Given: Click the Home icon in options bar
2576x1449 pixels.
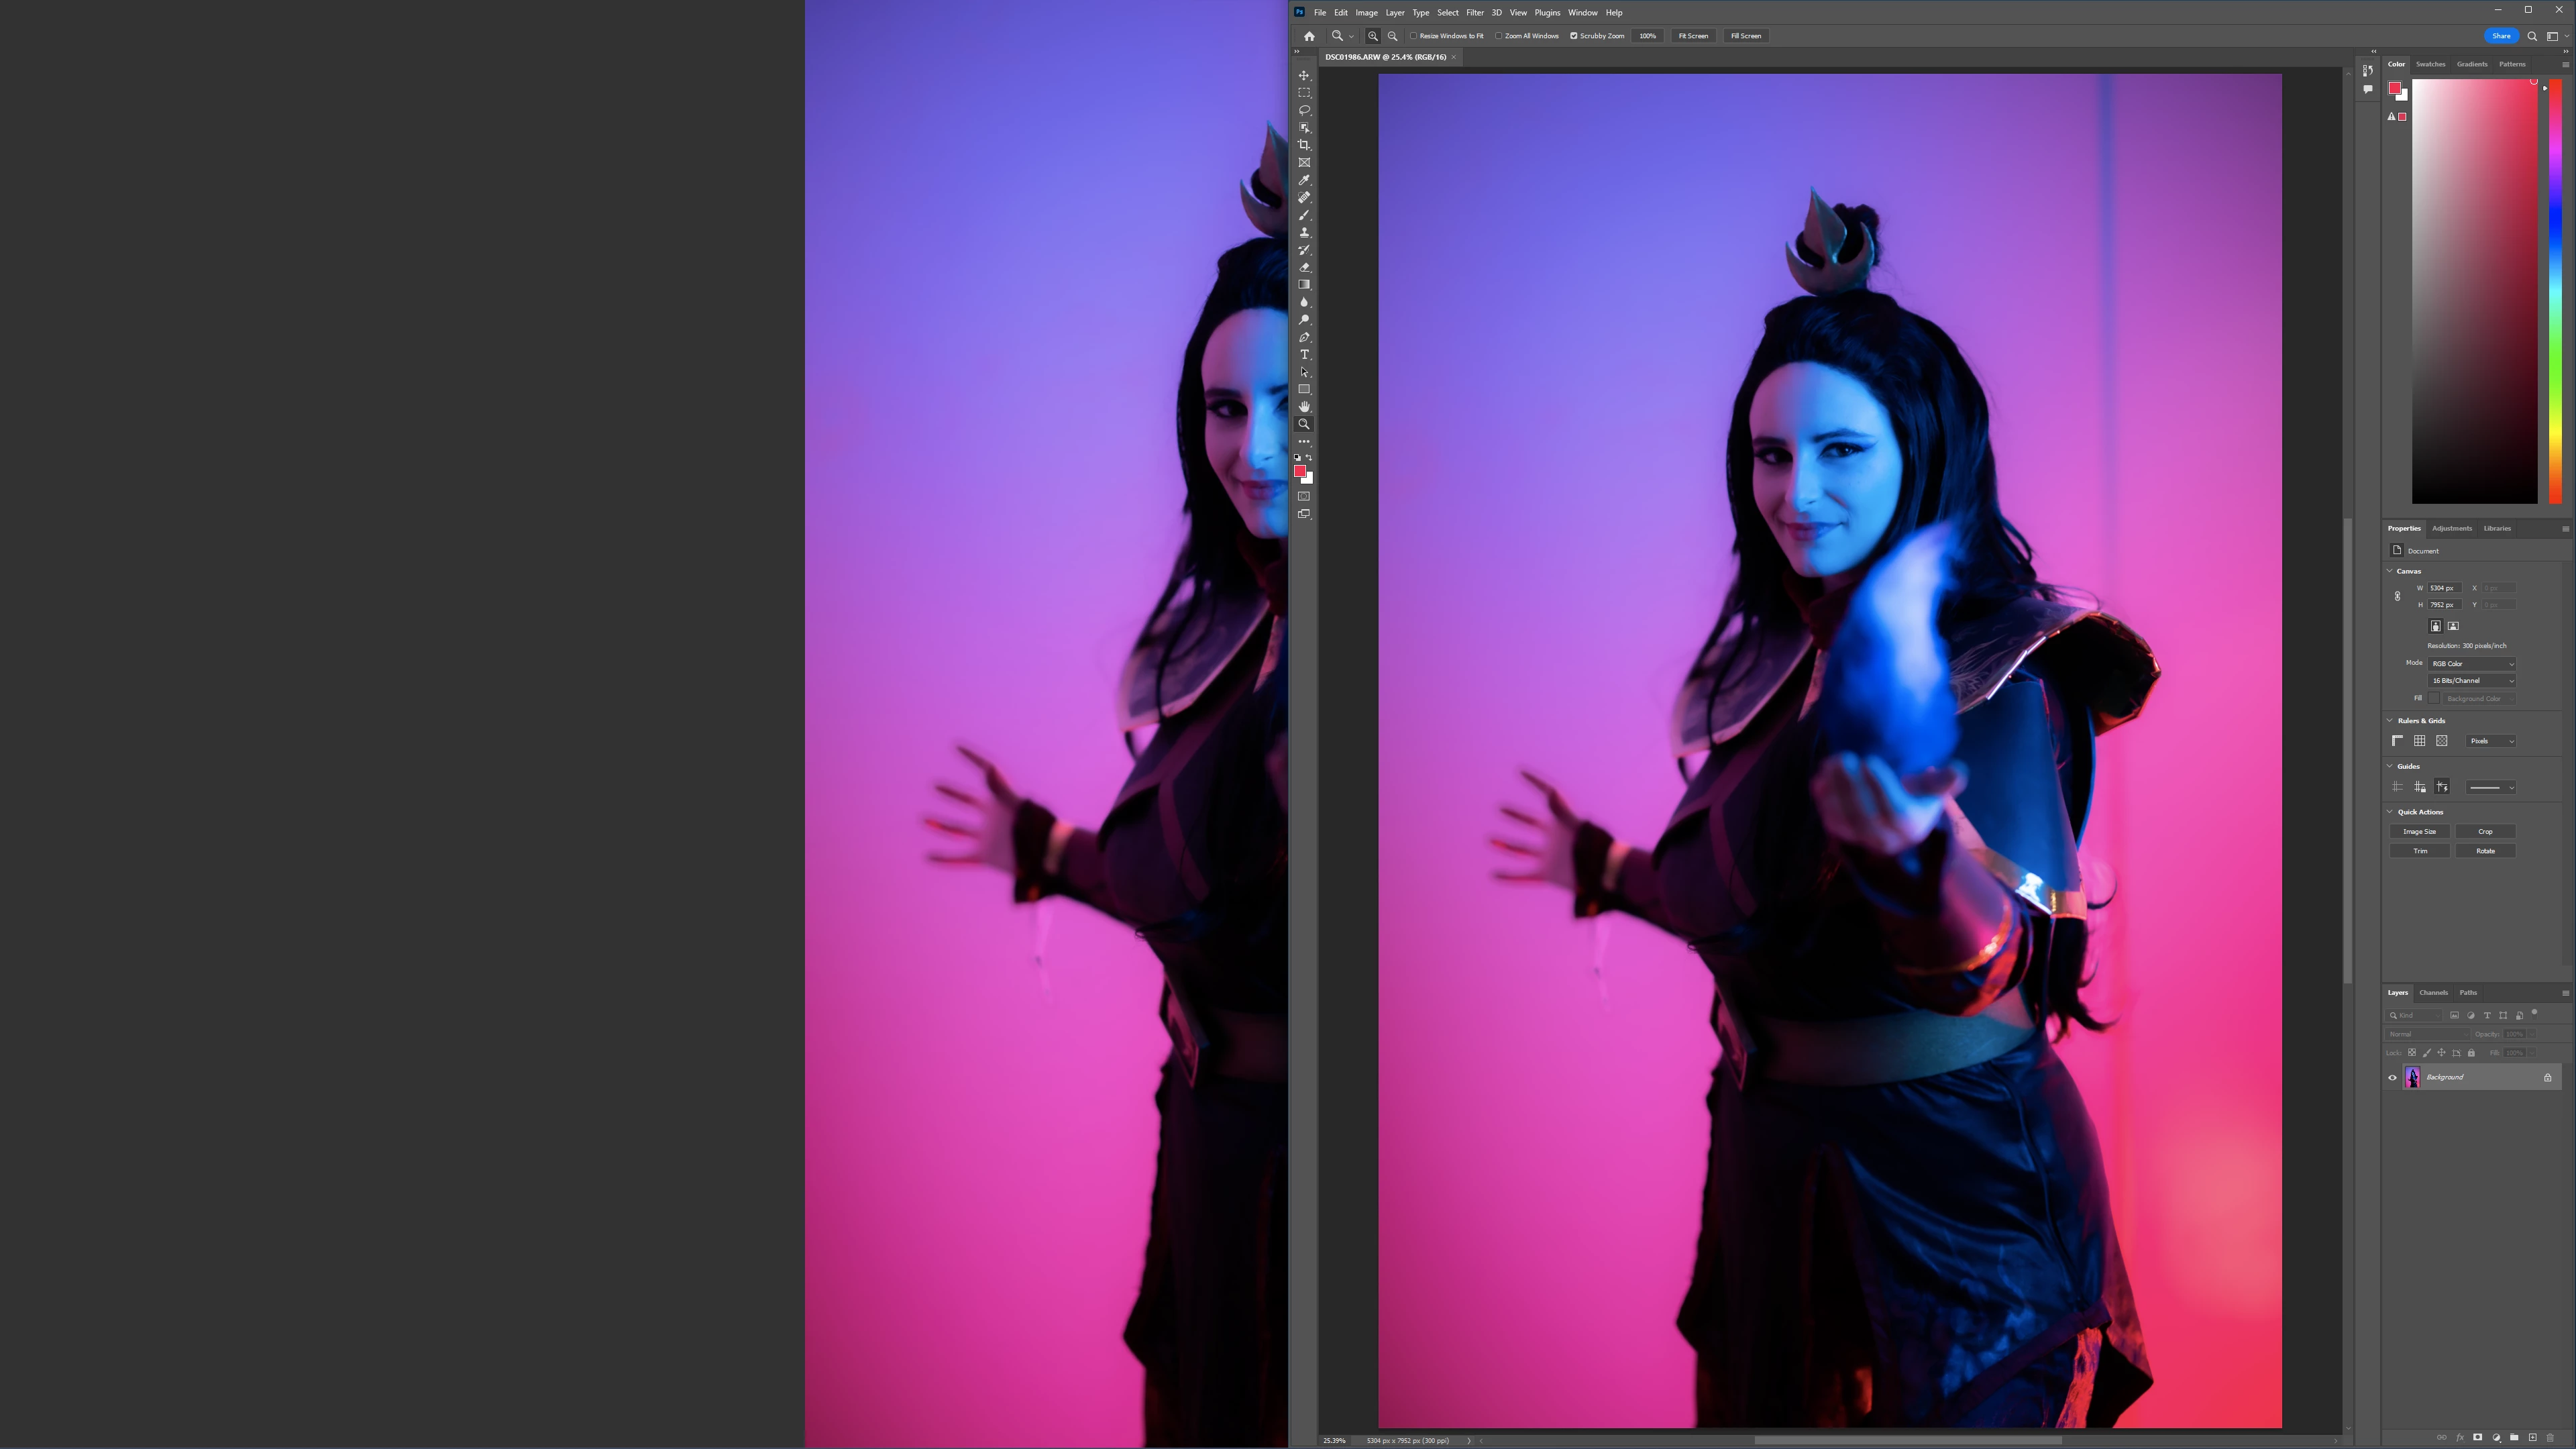Looking at the screenshot, I should pos(1309,36).
